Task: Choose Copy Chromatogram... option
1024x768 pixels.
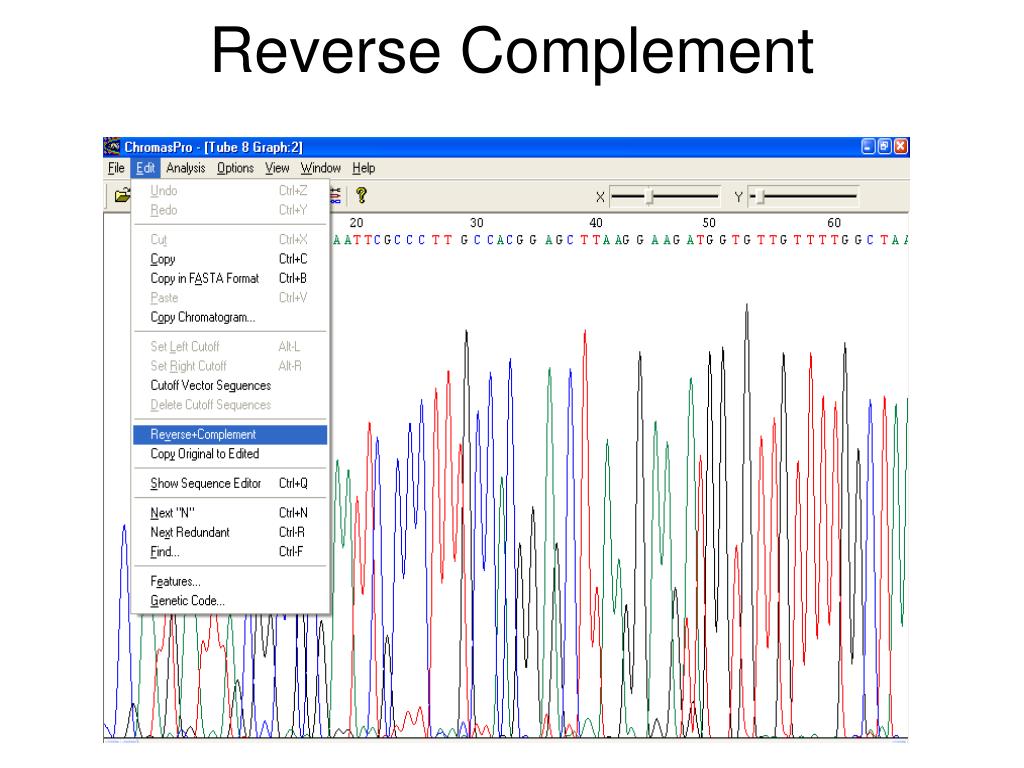Action: pyautogui.click(x=230, y=317)
